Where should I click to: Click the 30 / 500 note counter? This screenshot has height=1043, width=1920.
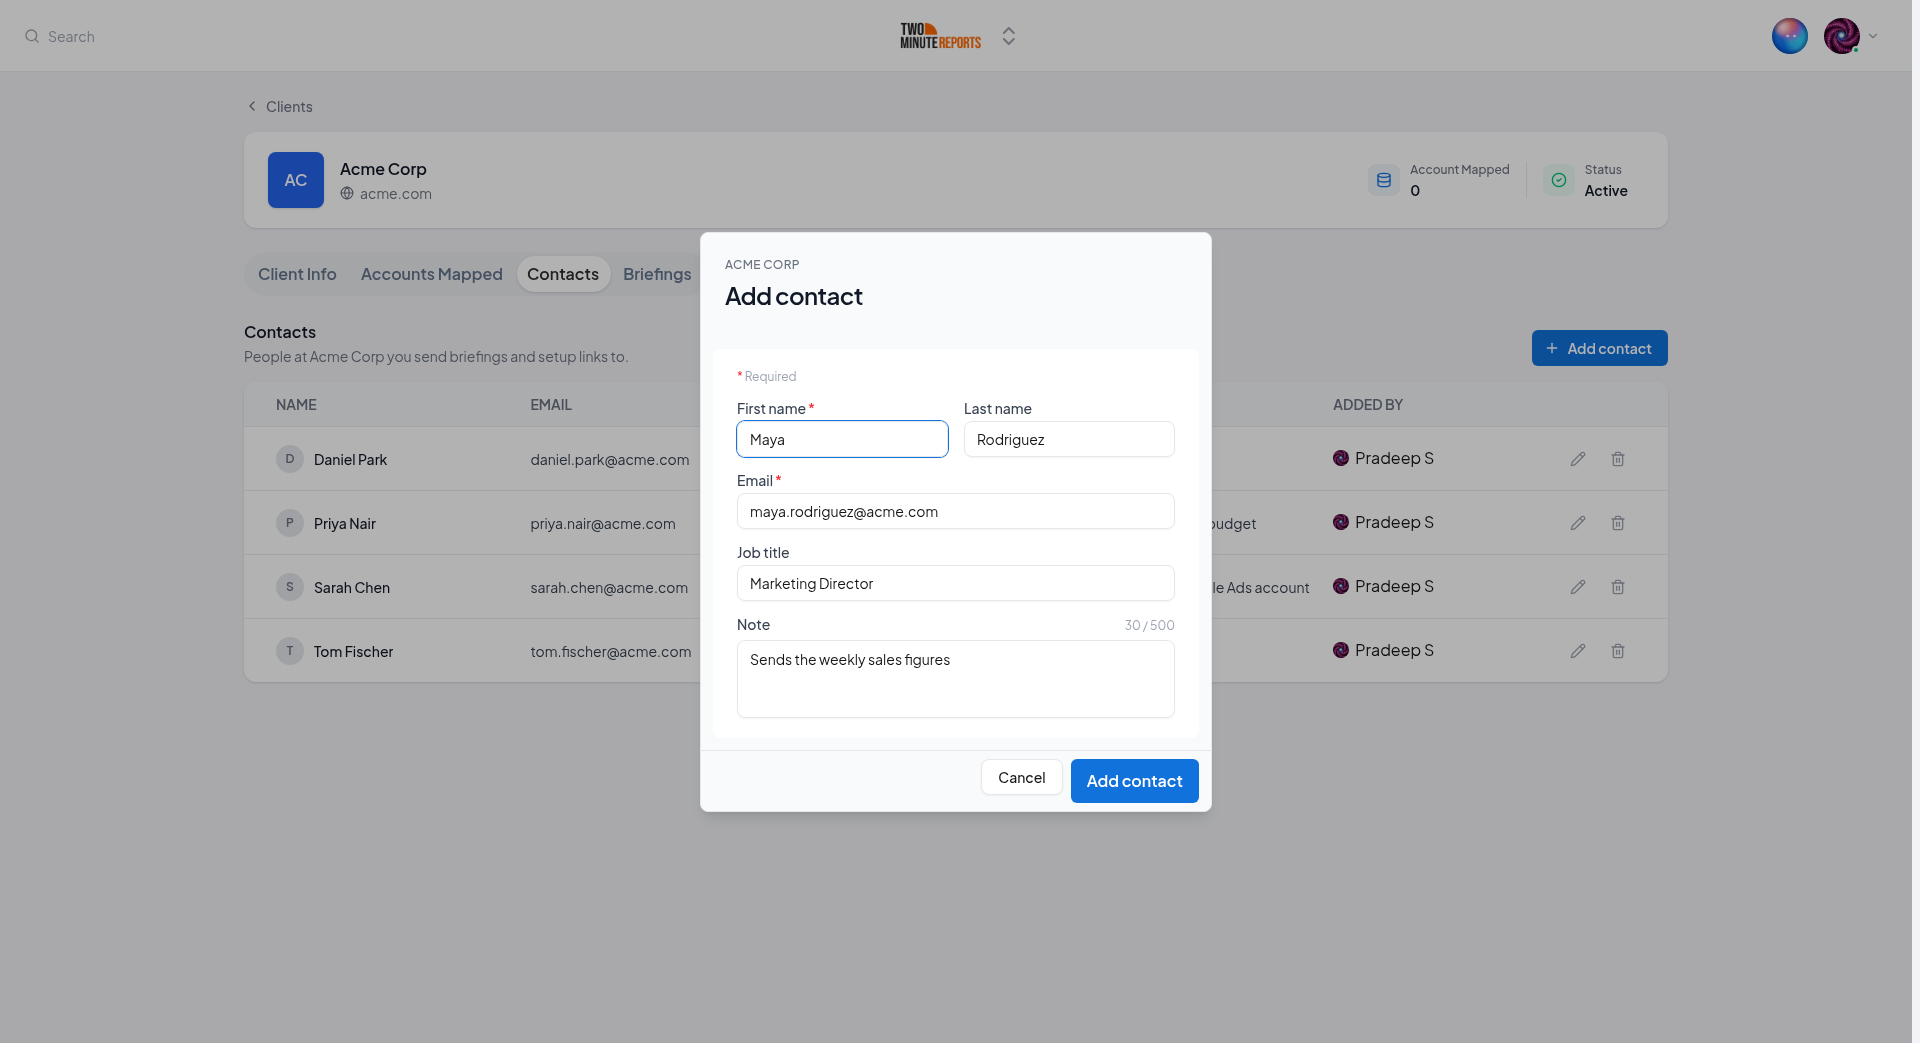[x=1149, y=625]
